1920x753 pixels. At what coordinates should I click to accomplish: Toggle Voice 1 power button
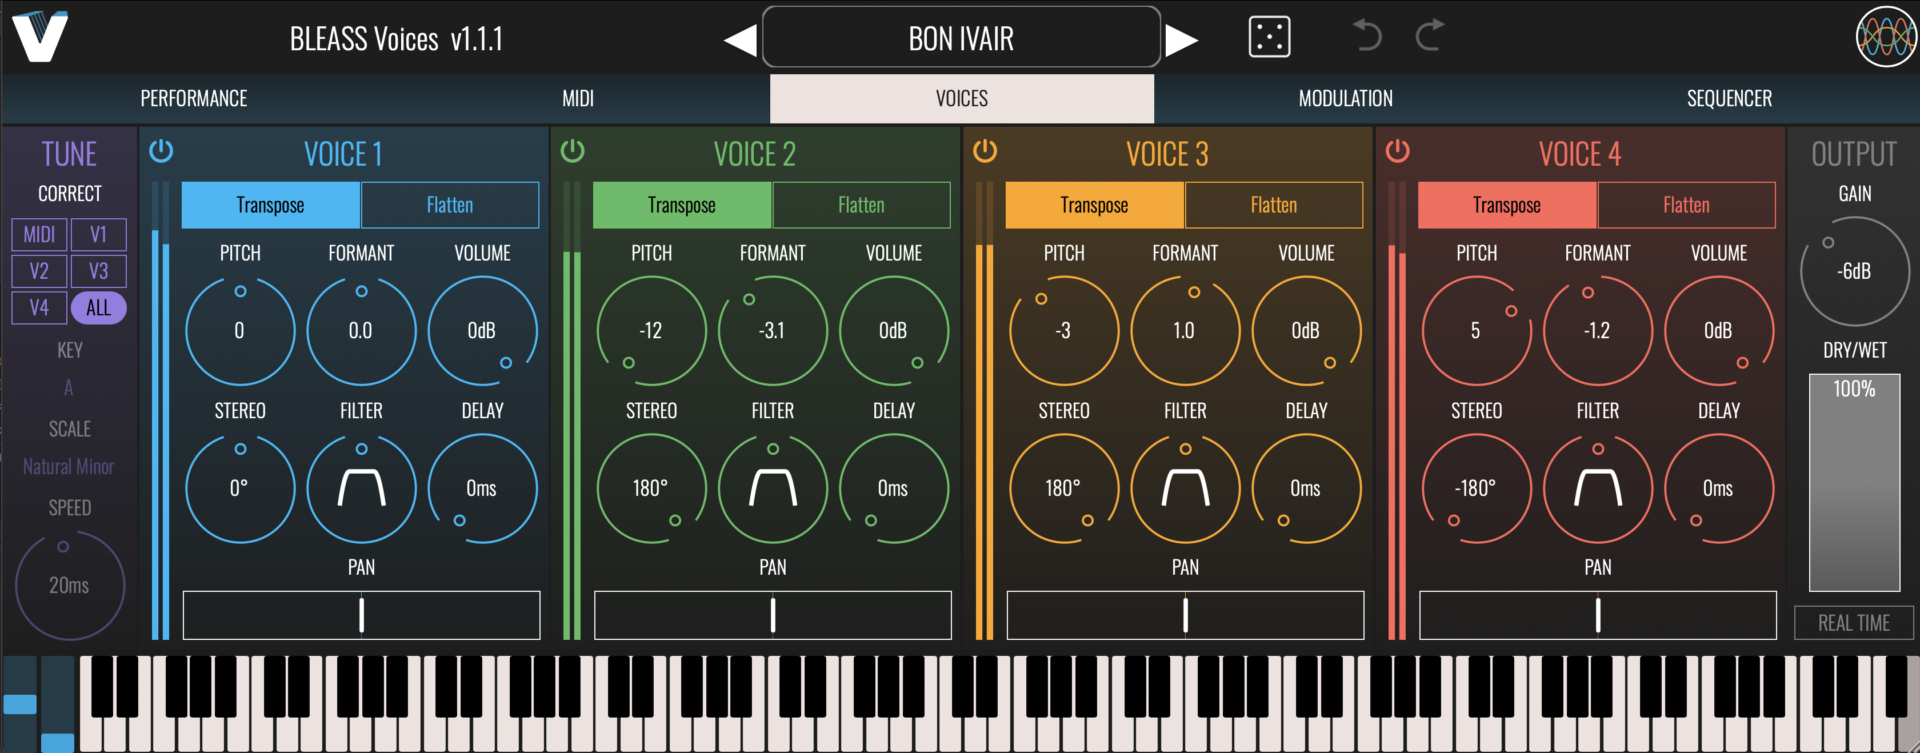pyautogui.click(x=161, y=151)
